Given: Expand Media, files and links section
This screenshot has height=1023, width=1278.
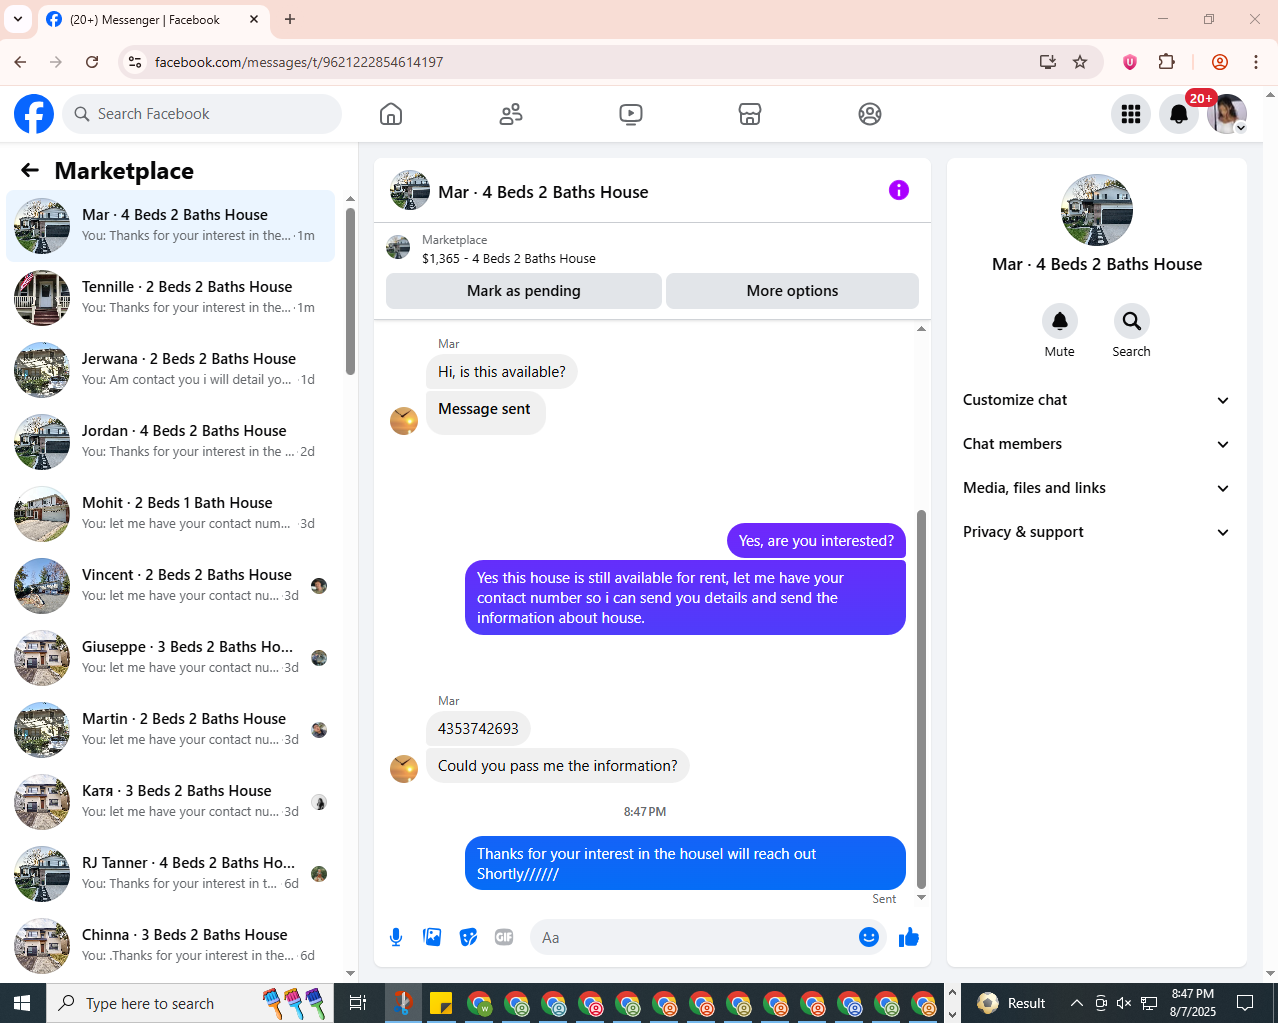Looking at the screenshot, I should tap(1097, 488).
